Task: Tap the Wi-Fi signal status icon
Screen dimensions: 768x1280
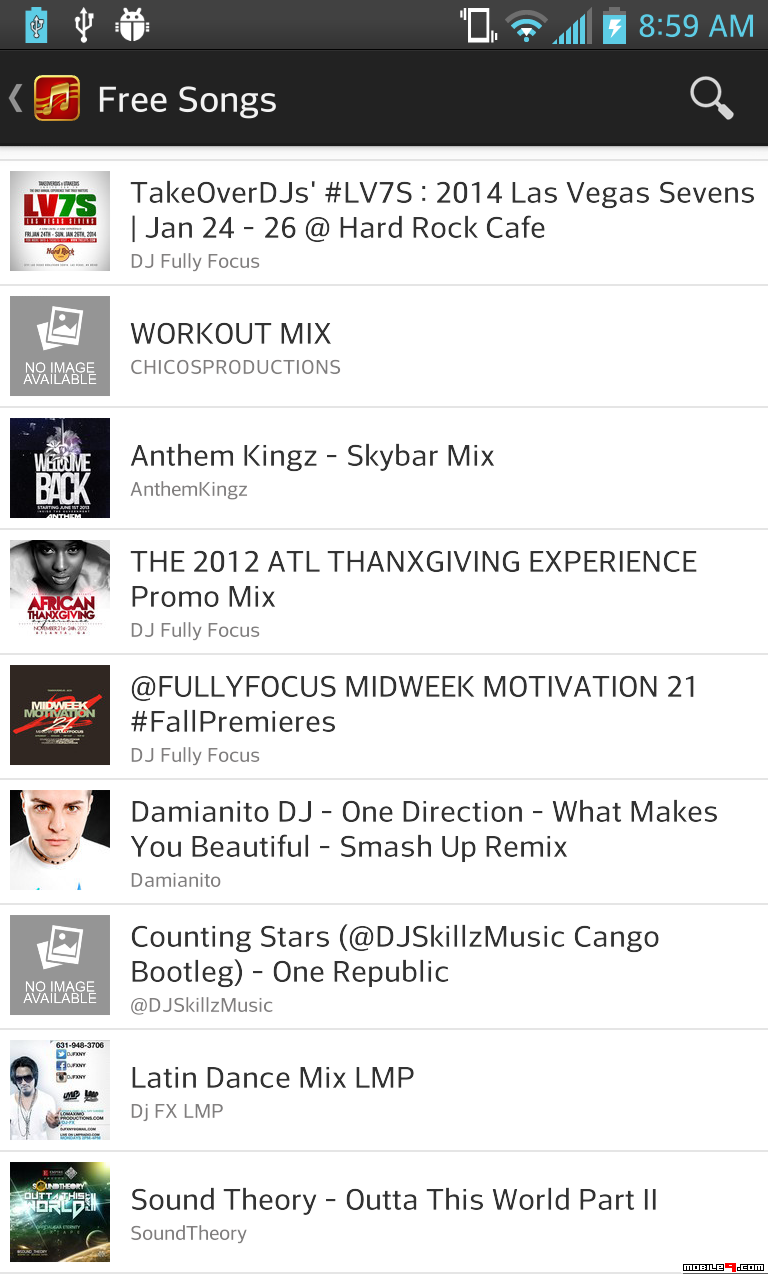Action: pos(526,25)
